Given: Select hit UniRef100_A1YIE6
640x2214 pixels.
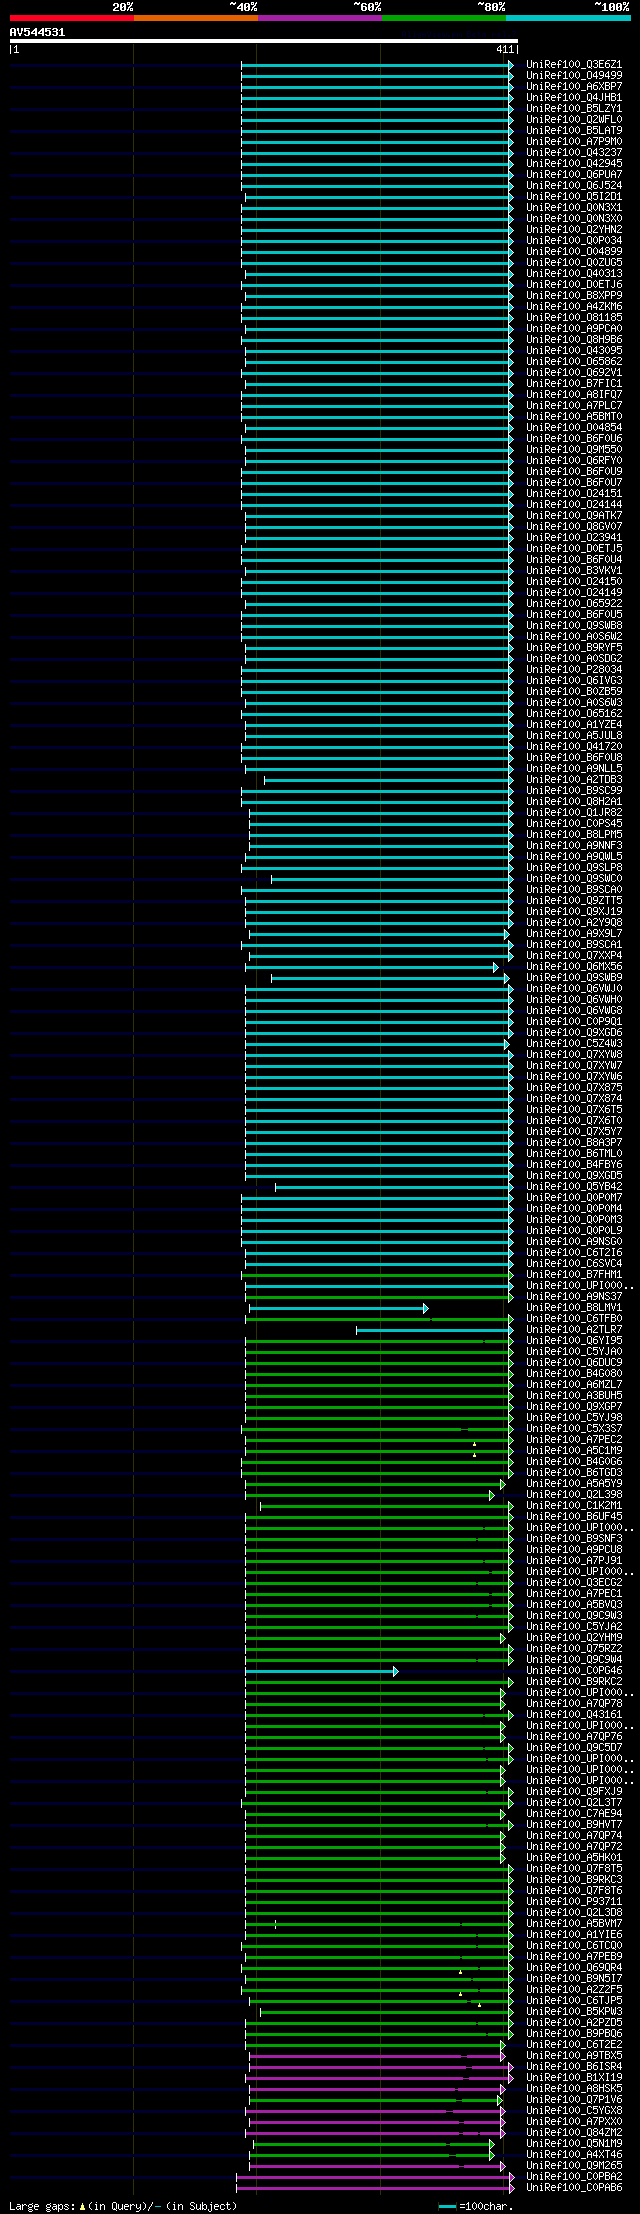Looking at the screenshot, I should [x=574, y=1935].
